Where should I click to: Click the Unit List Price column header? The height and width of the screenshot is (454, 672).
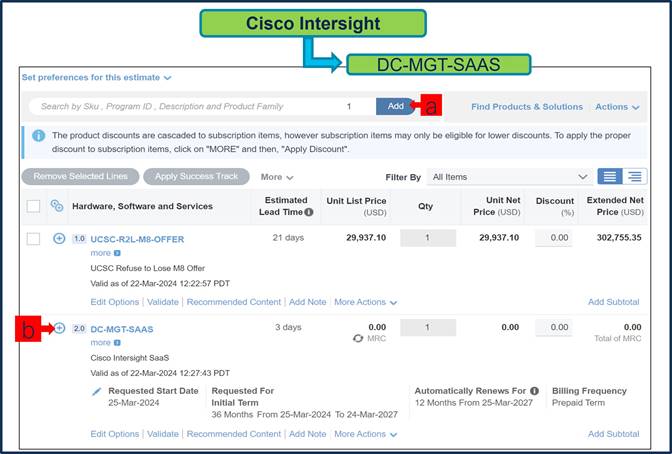click(x=356, y=206)
